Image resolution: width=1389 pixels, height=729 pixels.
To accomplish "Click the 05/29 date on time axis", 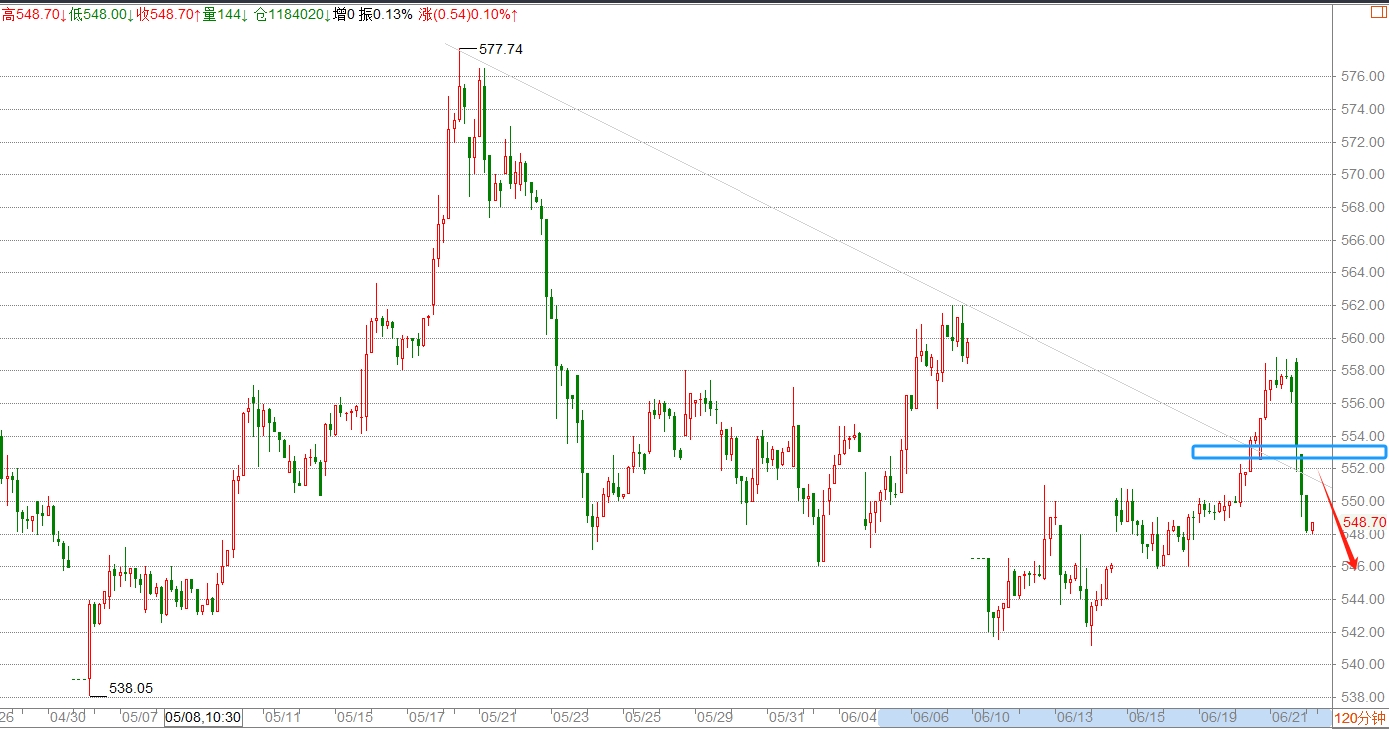I will pos(714,718).
